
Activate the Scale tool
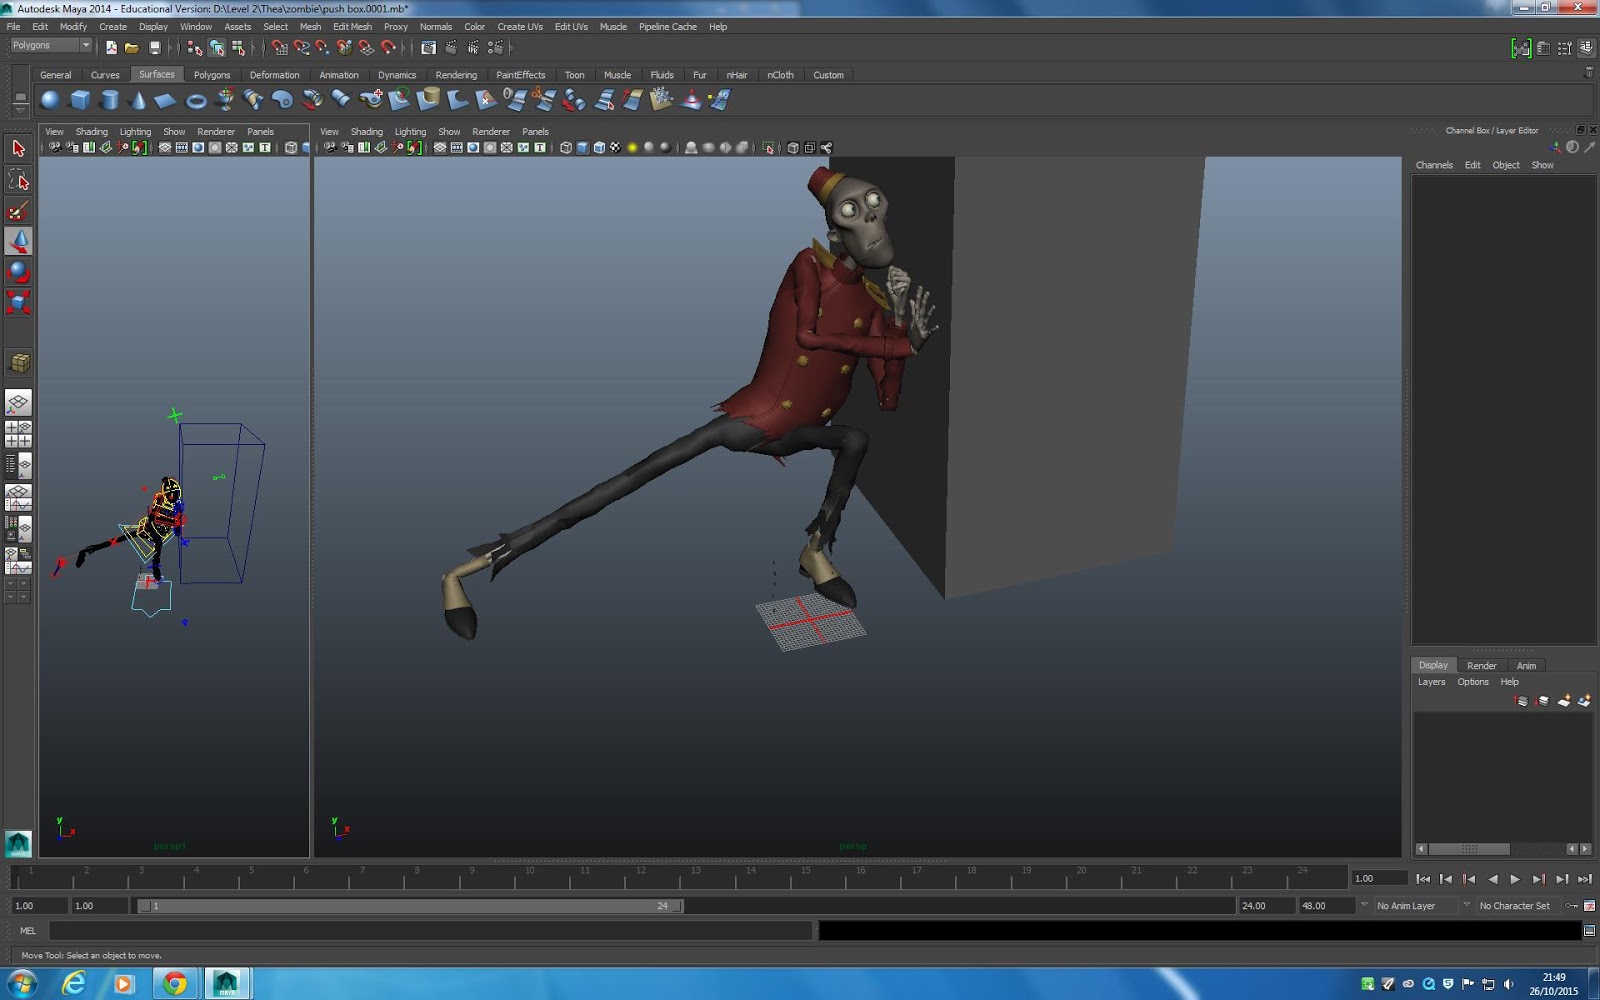[x=18, y=302]
